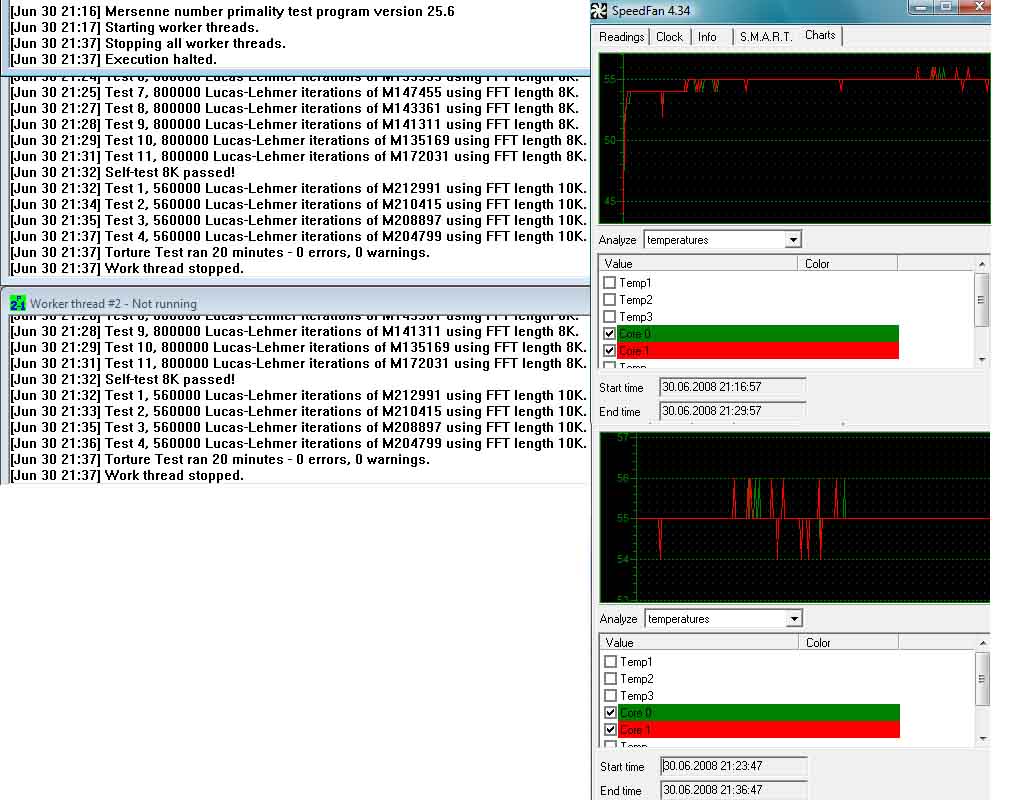Click the "Execution halted." log line
Viewport: 1024px width, 800px height.
click(112, 59)
